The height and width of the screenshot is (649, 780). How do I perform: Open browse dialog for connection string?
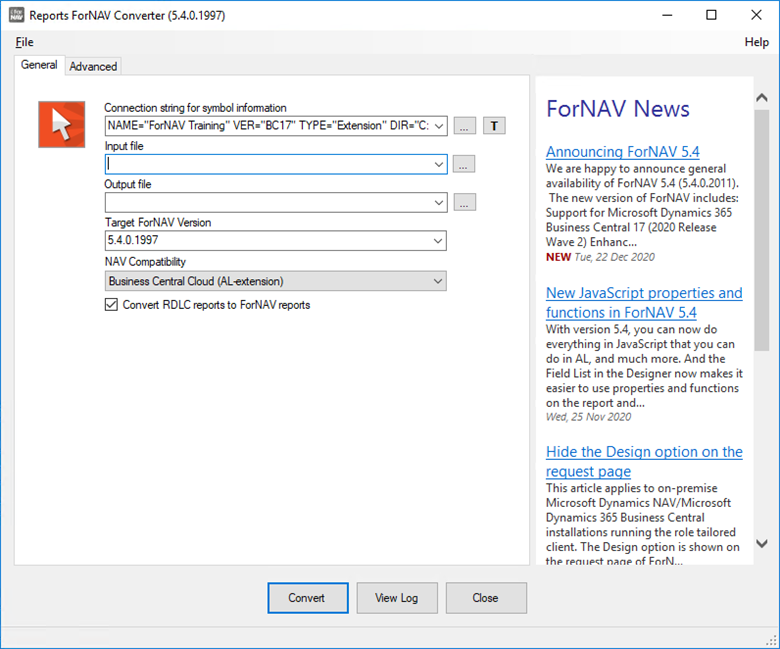coord(464,126)
